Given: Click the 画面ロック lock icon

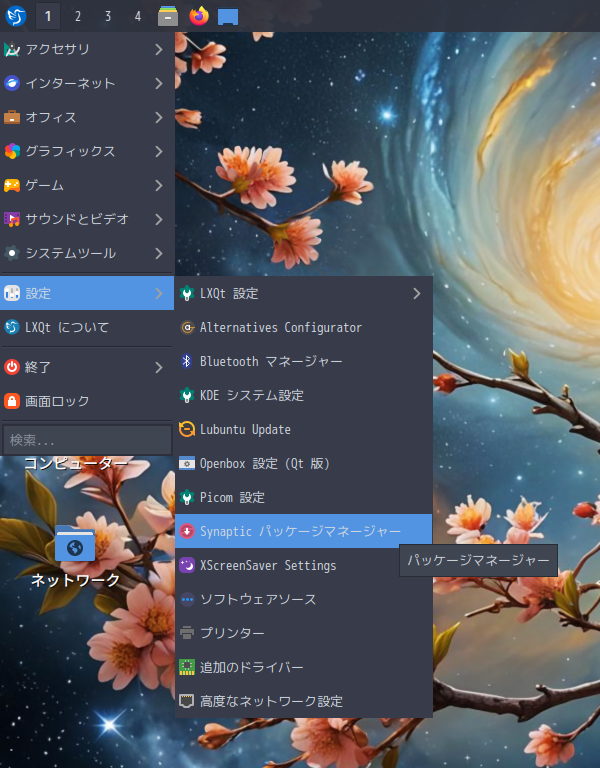Looking at the screenshot, I should (x=12, y=401).
